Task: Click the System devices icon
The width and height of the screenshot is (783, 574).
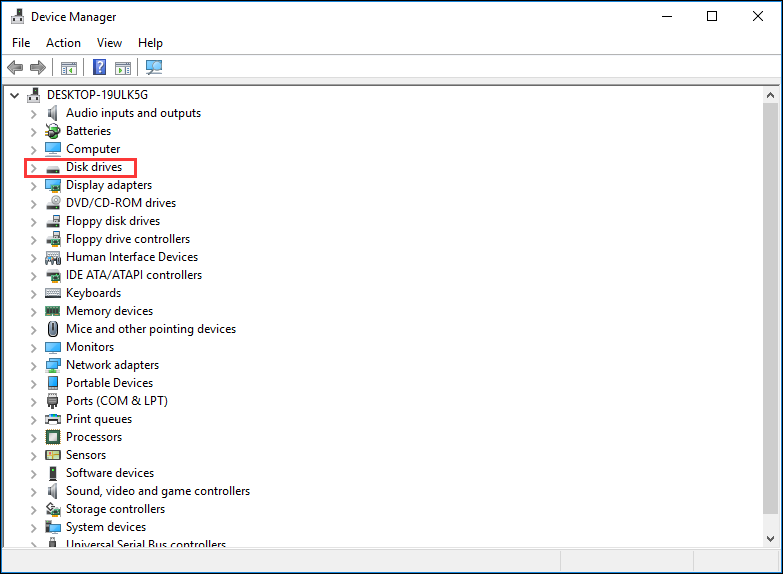Action: click(52, 527)
